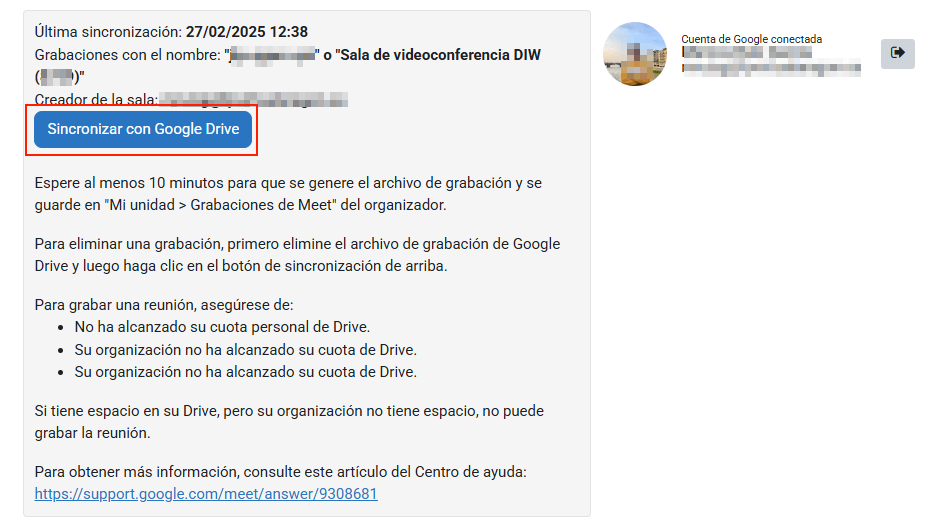Click the 'Cuenta de Google conectada' label
The height and width of the screenshot is (528, 932).
[751, 39]
